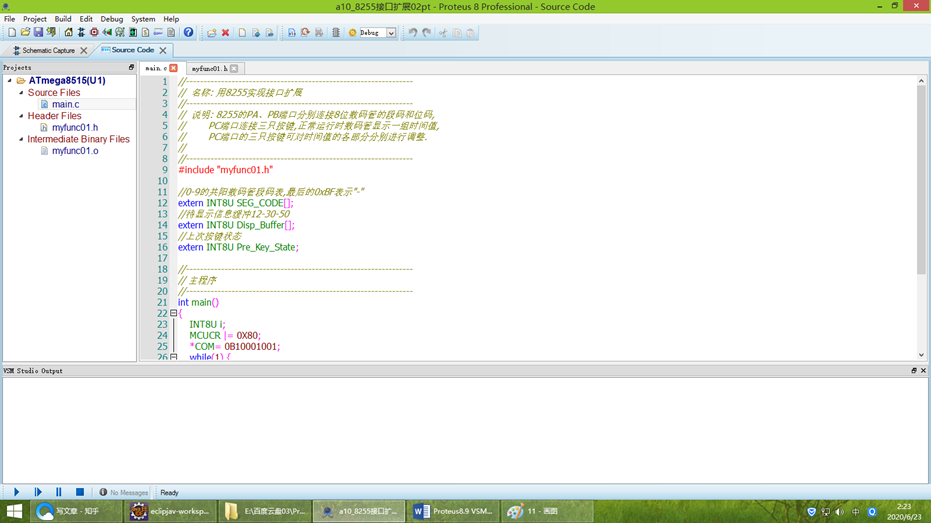Click the New Project toolbar icon
The width and height of the screenshot is (931, 524).
point(12,33)
